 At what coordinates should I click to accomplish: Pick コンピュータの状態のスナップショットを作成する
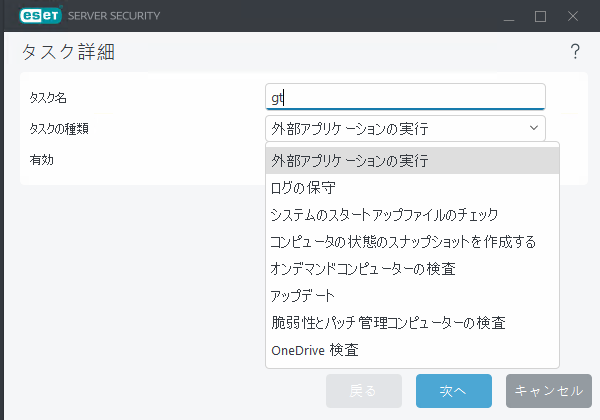pos(412,242)
